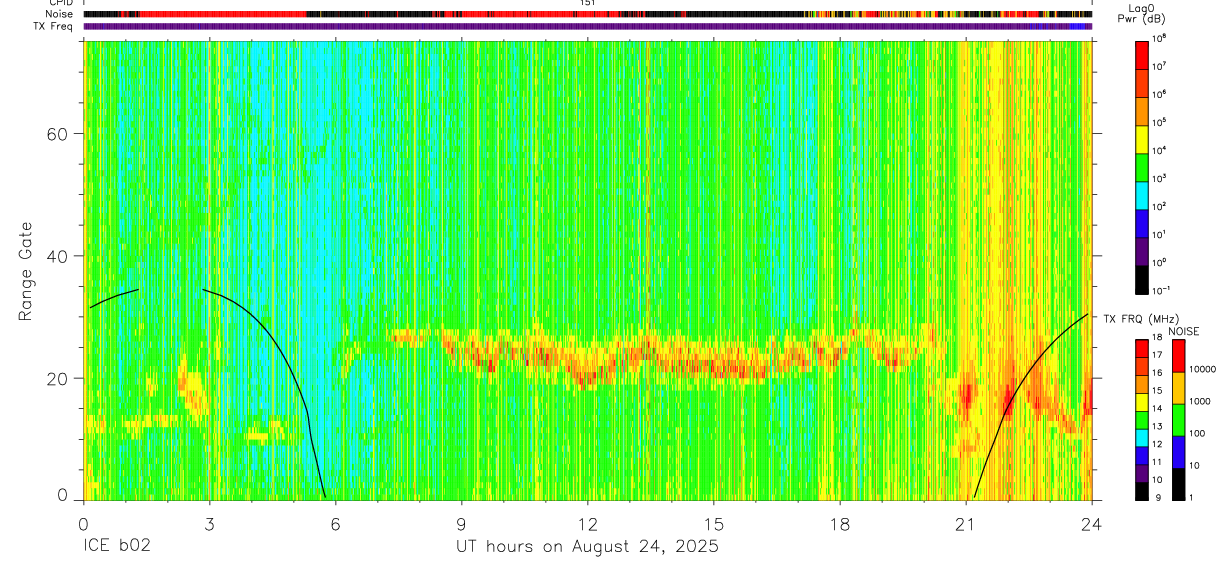Pick the red top segment of the TX FRQ colorbar
Screen dimensions: 1228x567
point(1141,349)
